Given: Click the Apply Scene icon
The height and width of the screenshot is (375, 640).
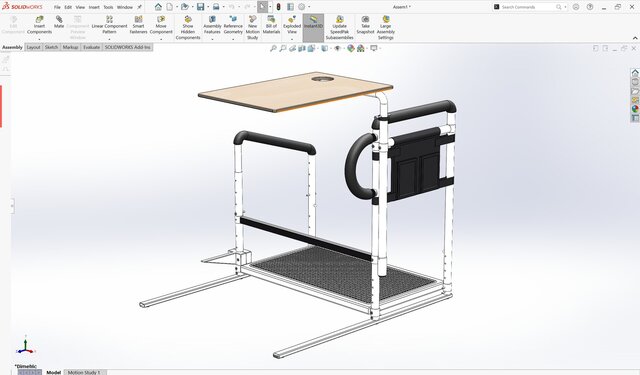Looking at the screenshot, I should point(361,48).
